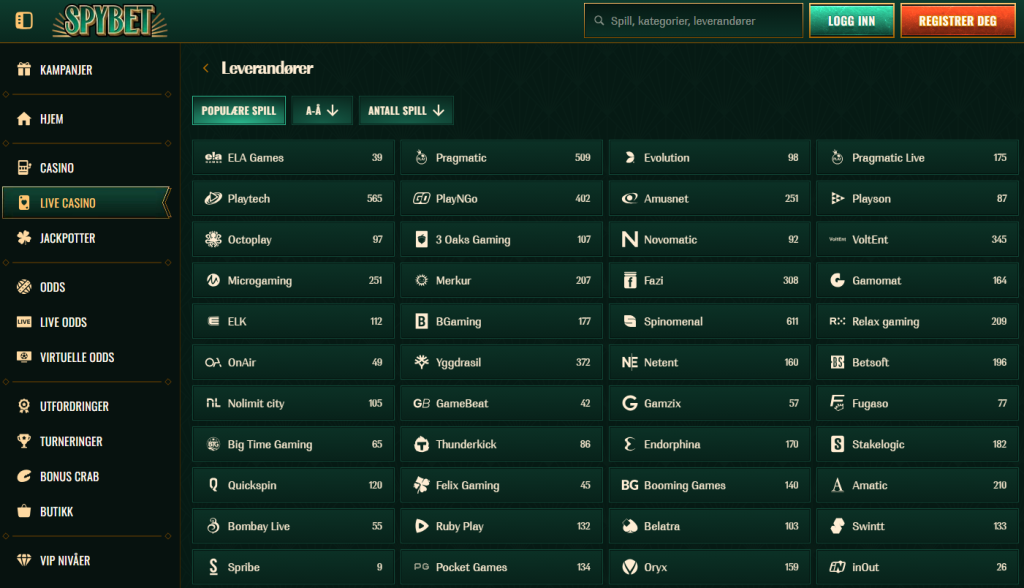
Task: Select the Bombay Live provider name
Action: pos(259,526)
